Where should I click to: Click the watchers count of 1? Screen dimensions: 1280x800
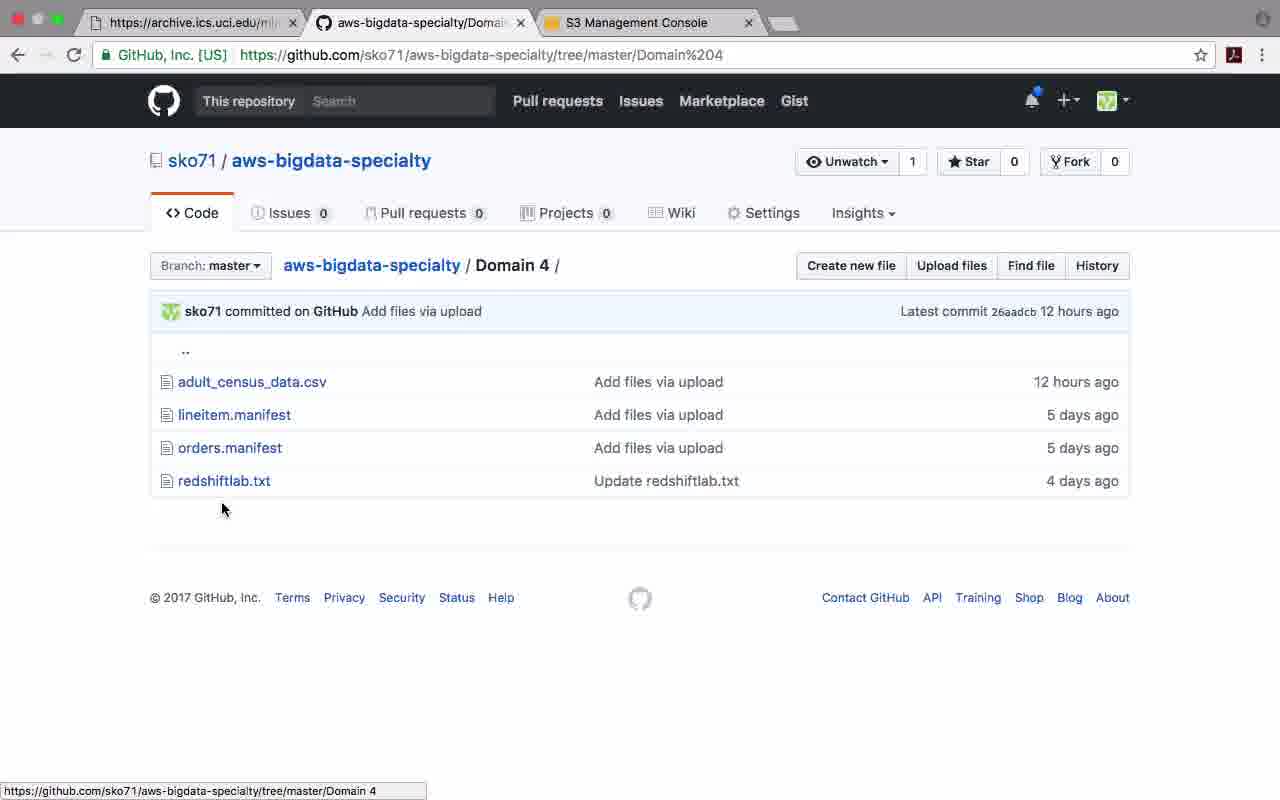coord(912,162)
